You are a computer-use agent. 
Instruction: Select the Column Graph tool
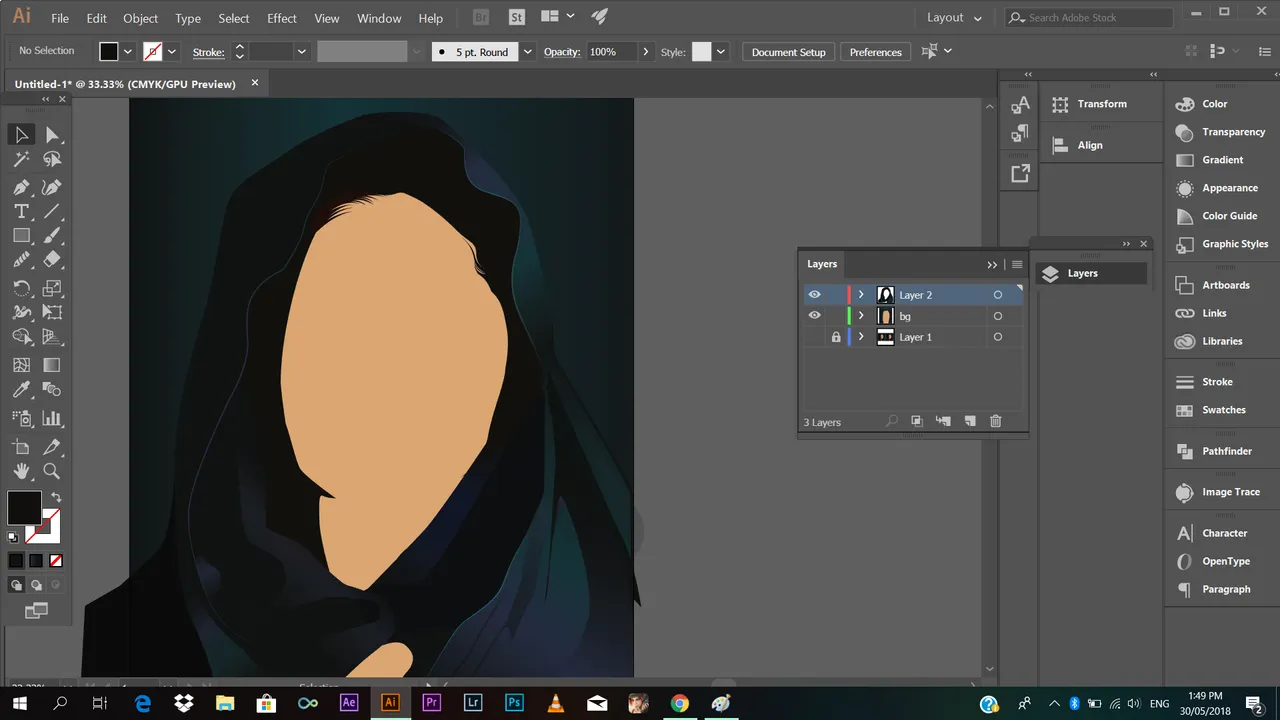click(52, 419)
